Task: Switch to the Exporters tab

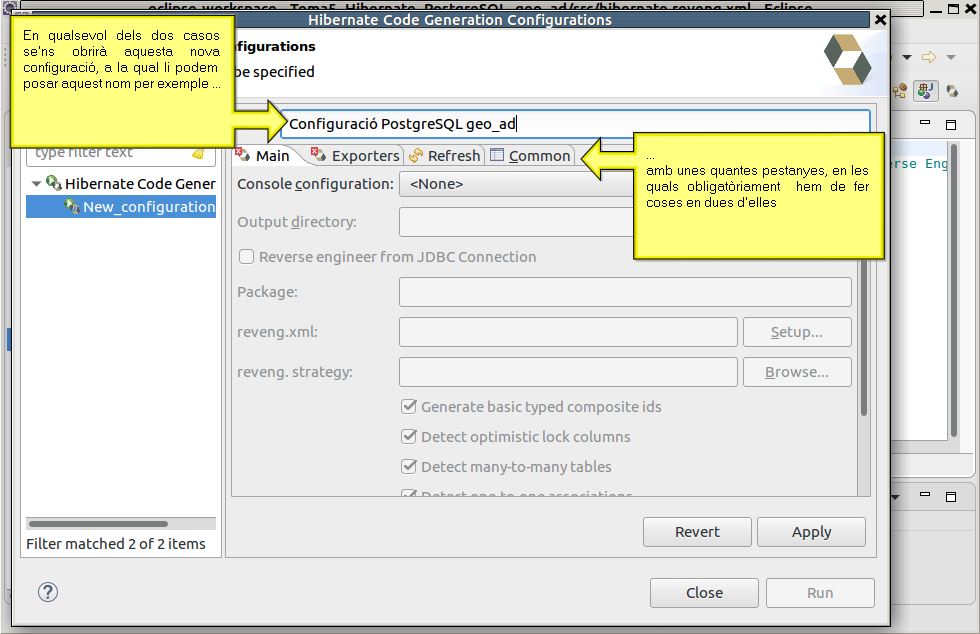Action: coord(356,156)
